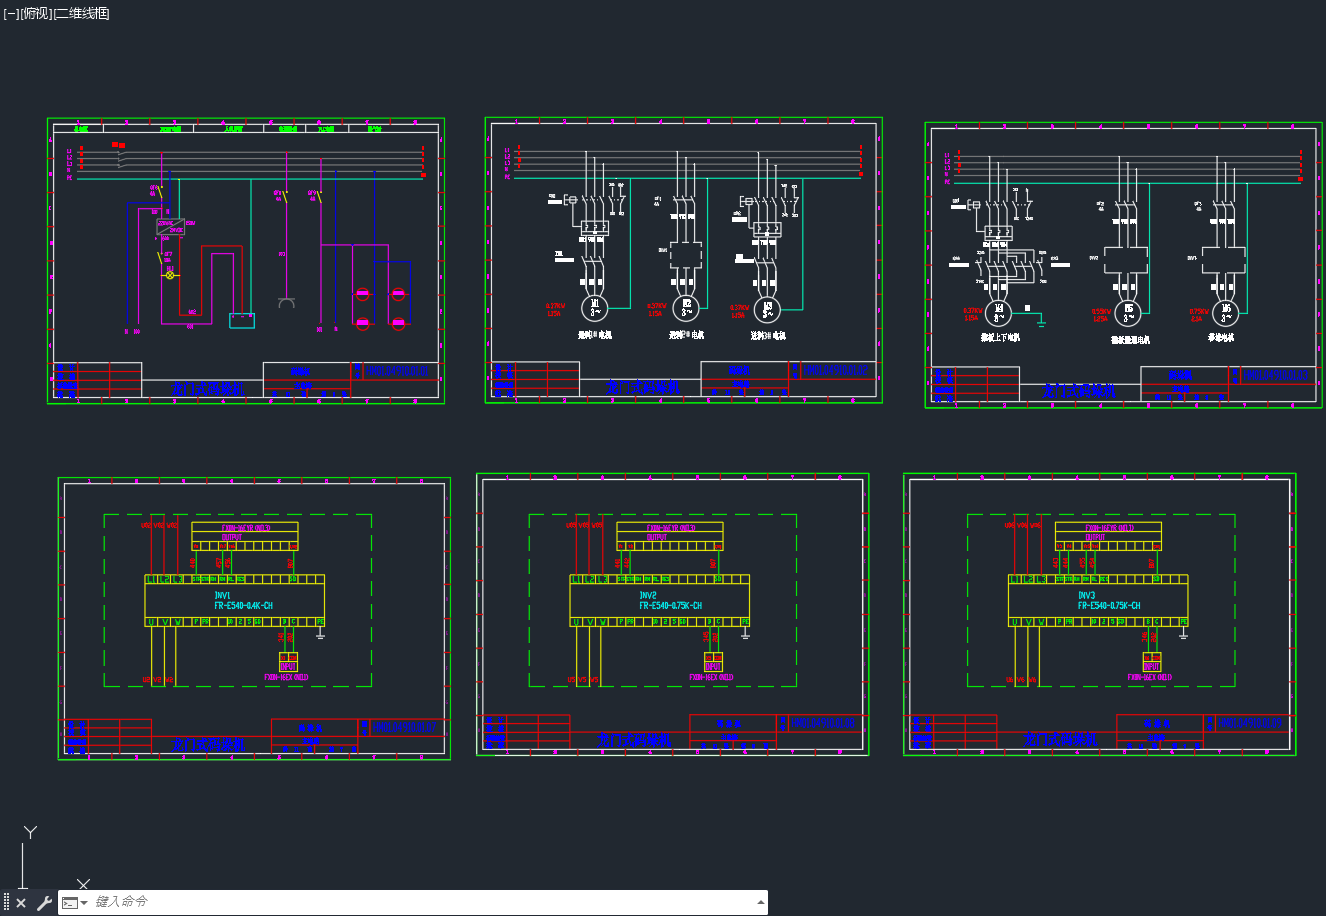This screenshot has width=1326, height=916.
Task: Select motor M4 symbol in third sheet
Action: tap(998, 312)
